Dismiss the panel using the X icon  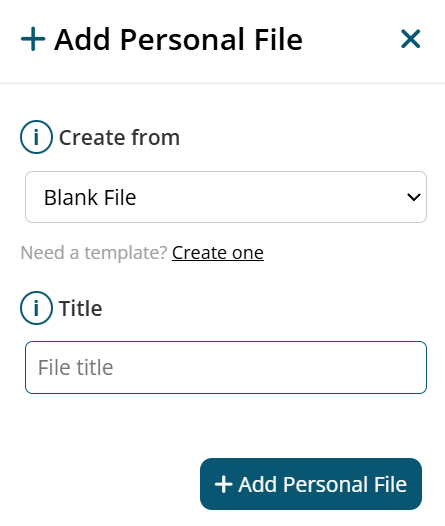click(x=410, y=39)
